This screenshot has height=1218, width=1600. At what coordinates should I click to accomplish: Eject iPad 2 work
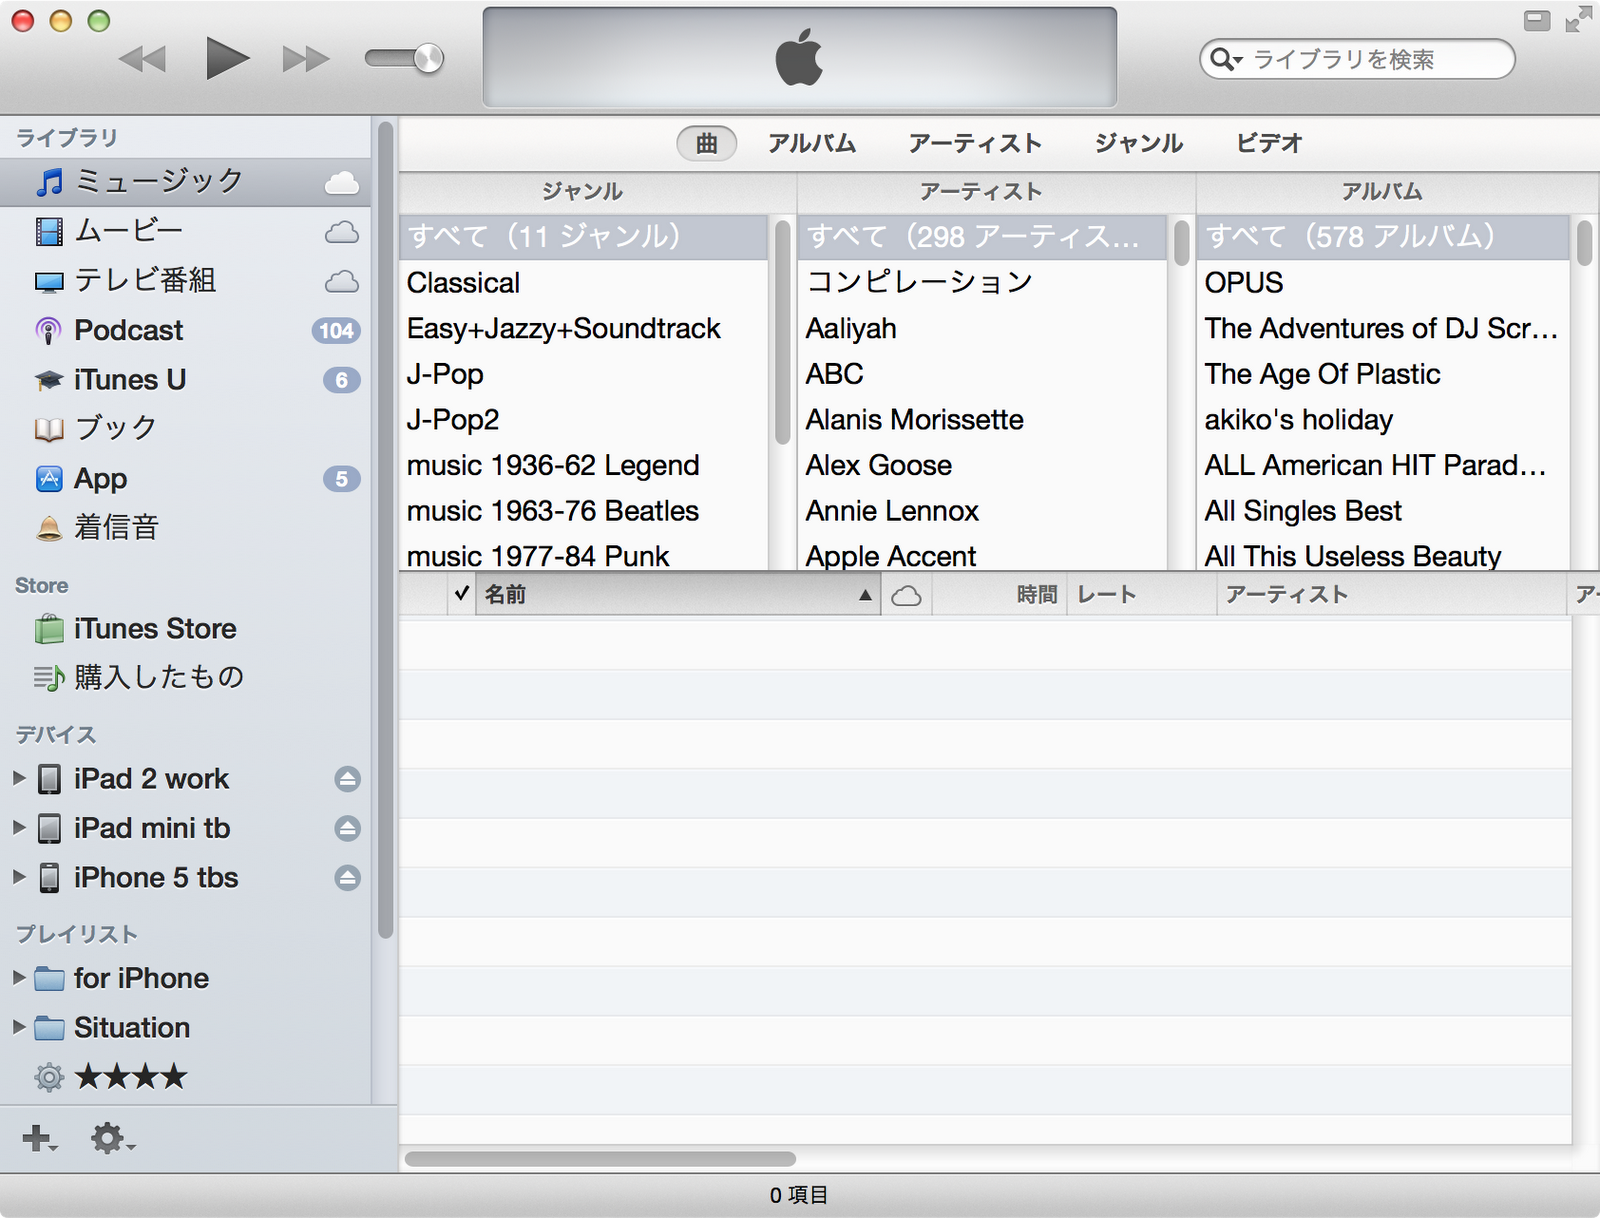tap(347, 779)
